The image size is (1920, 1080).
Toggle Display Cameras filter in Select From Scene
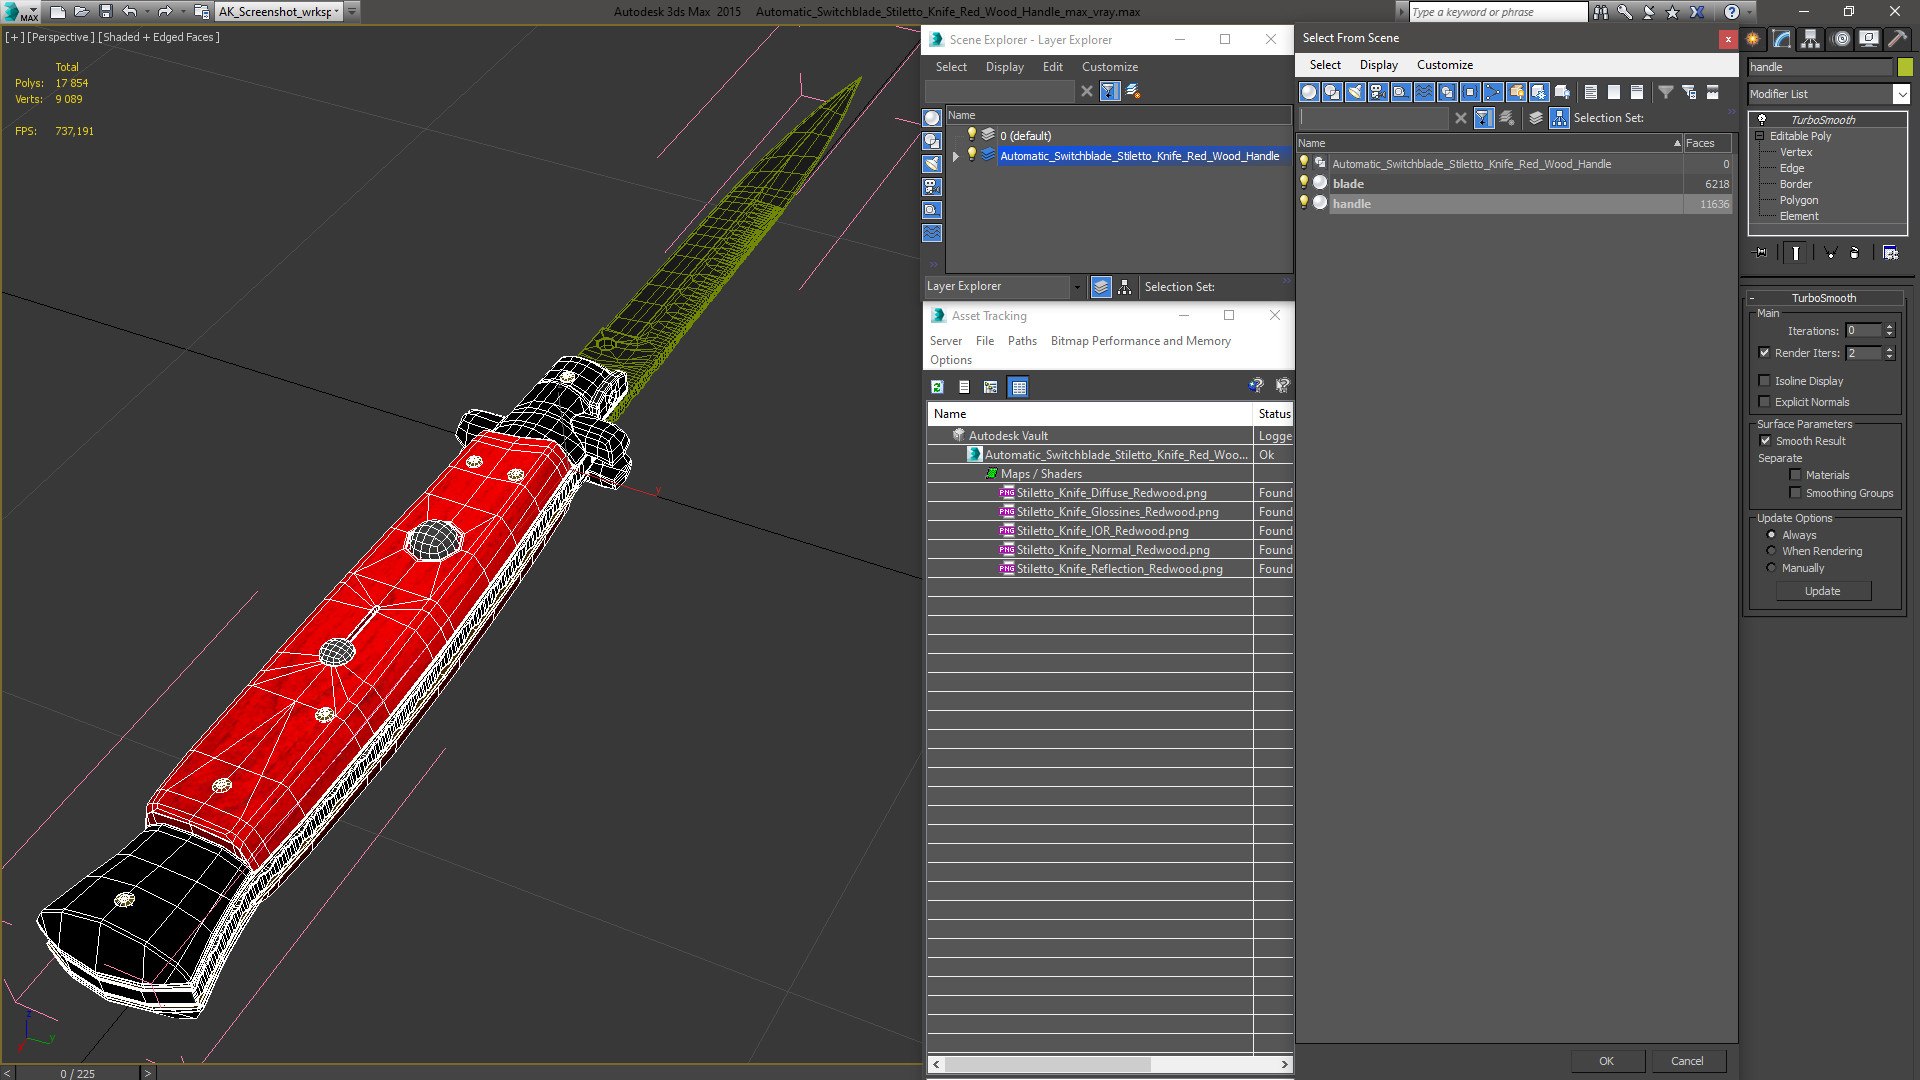[x=1378, y=92]
